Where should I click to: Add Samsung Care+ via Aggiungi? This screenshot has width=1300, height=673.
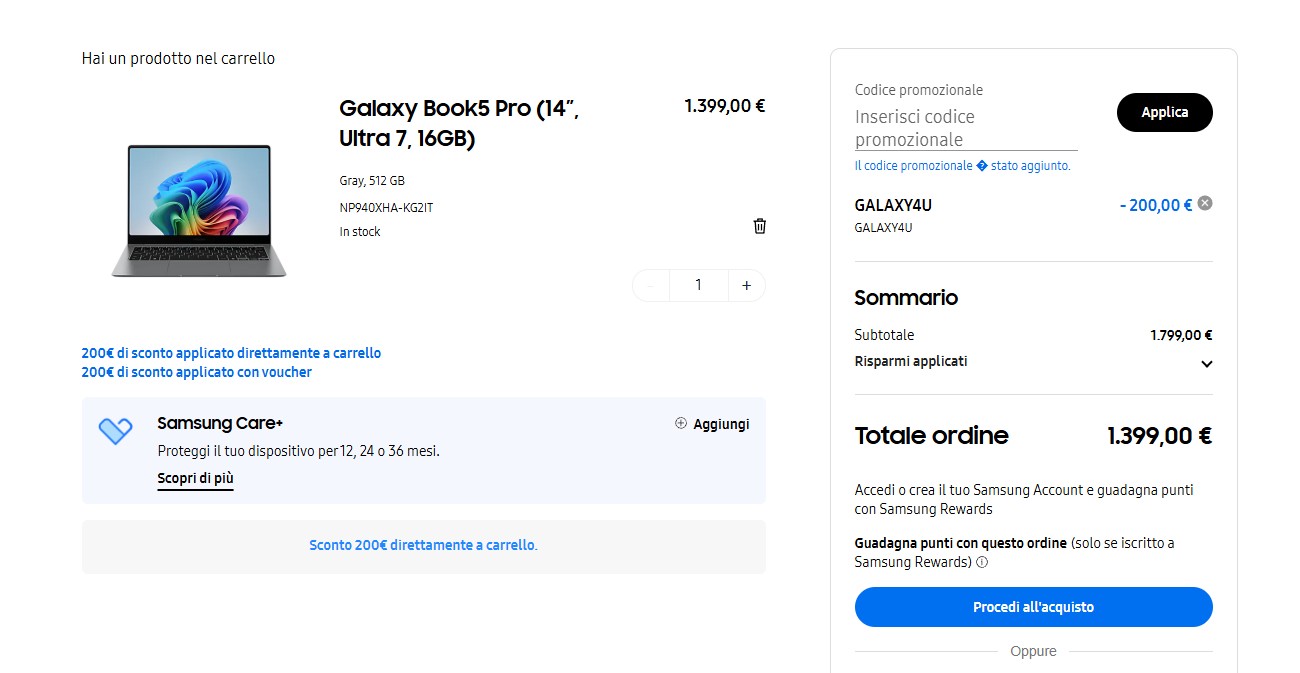712,424
